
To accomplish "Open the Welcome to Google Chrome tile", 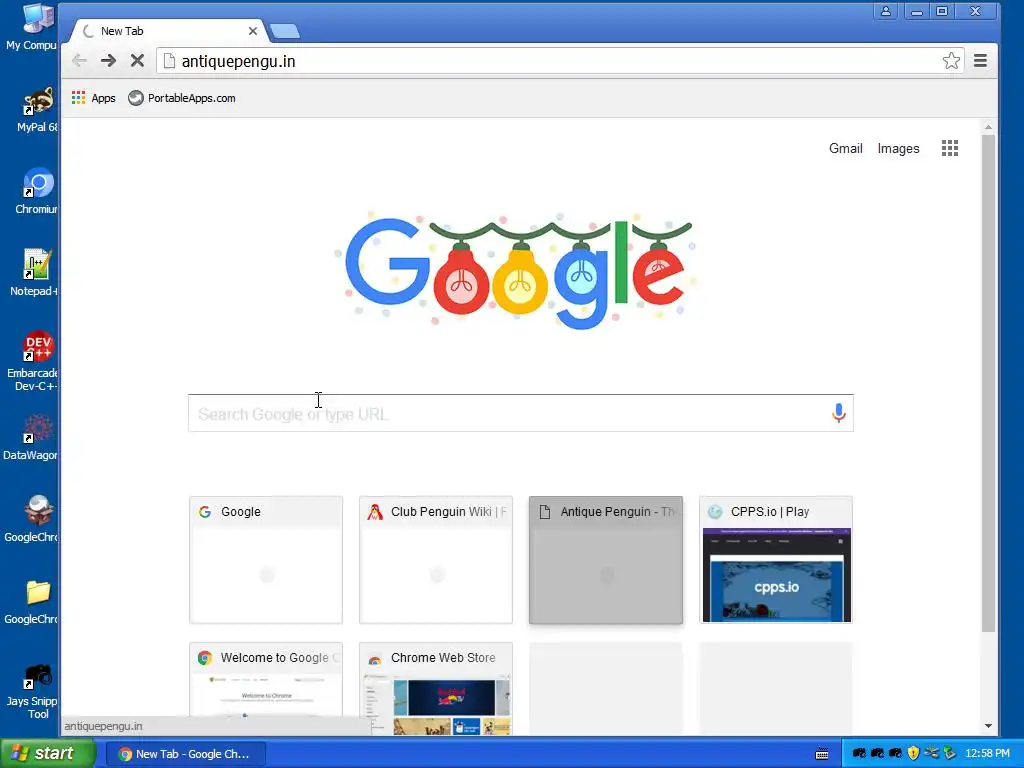I will point(266,689).
